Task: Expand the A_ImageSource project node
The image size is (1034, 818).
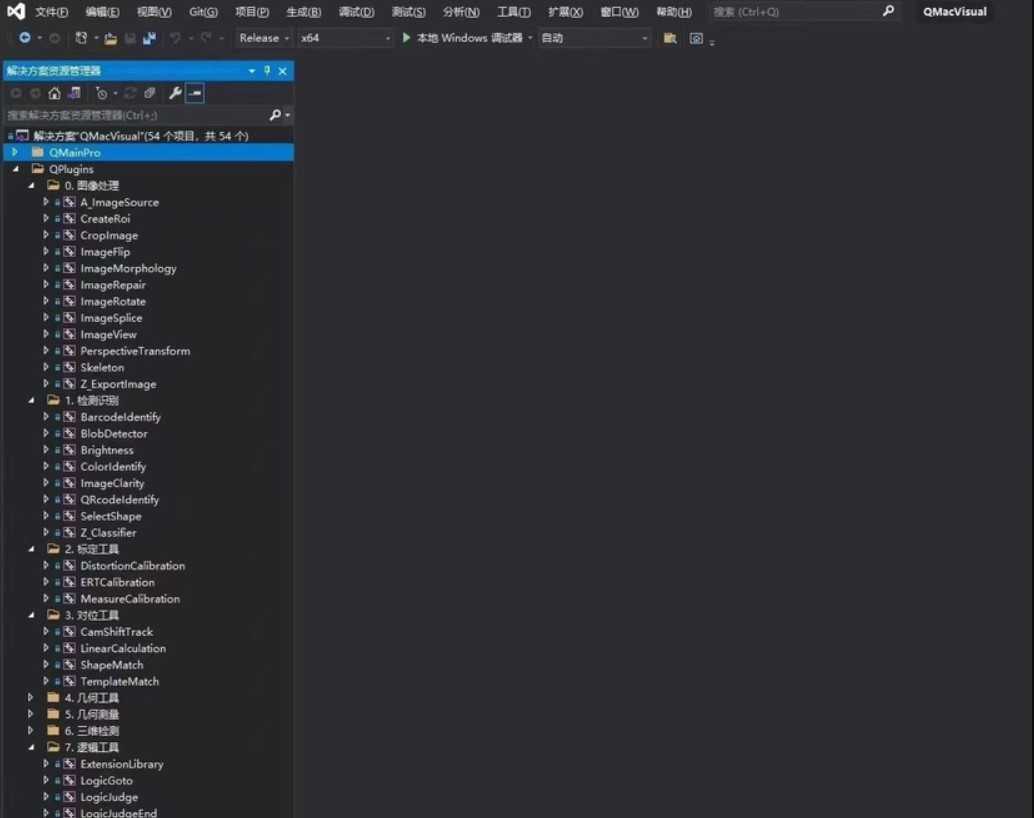Action: [46, 202]
